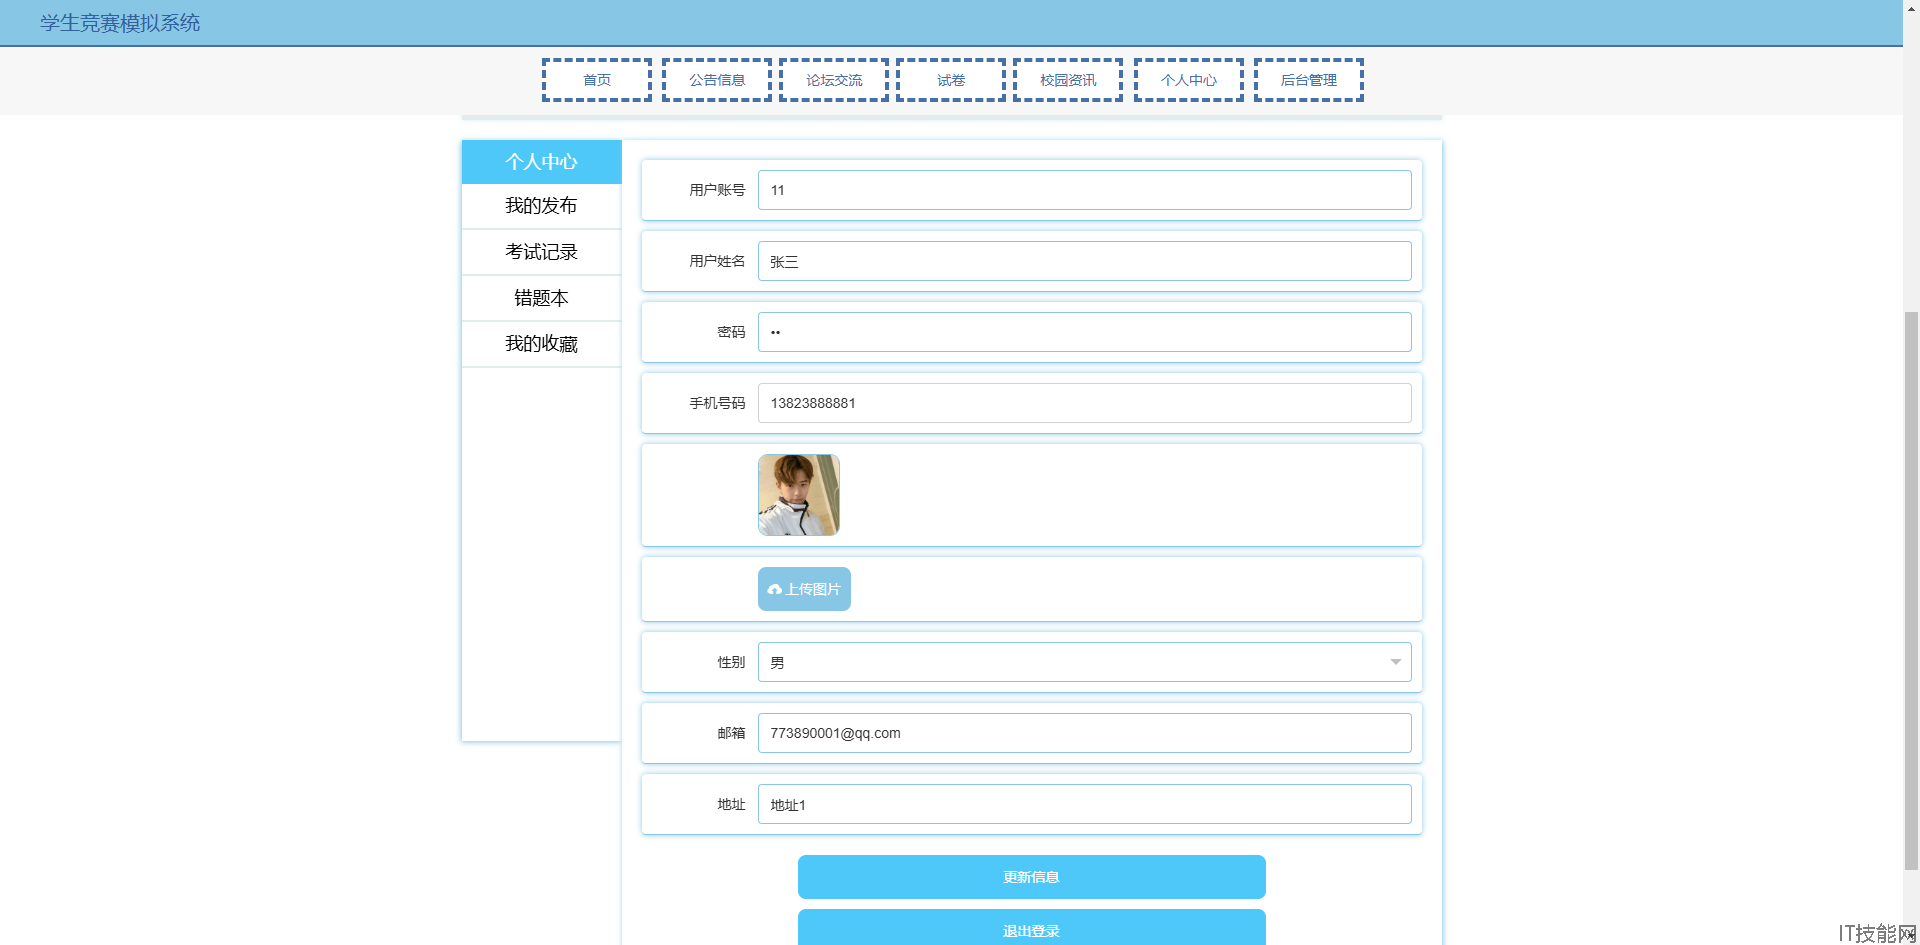Open 校园资讯 navigation item

point(1068,80)
